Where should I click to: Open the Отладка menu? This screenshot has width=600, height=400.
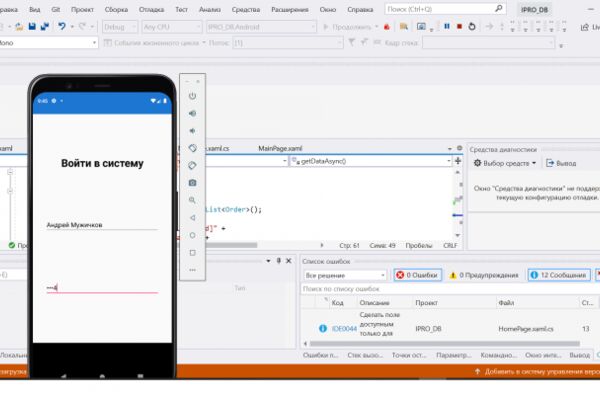[x=151, y=10]
